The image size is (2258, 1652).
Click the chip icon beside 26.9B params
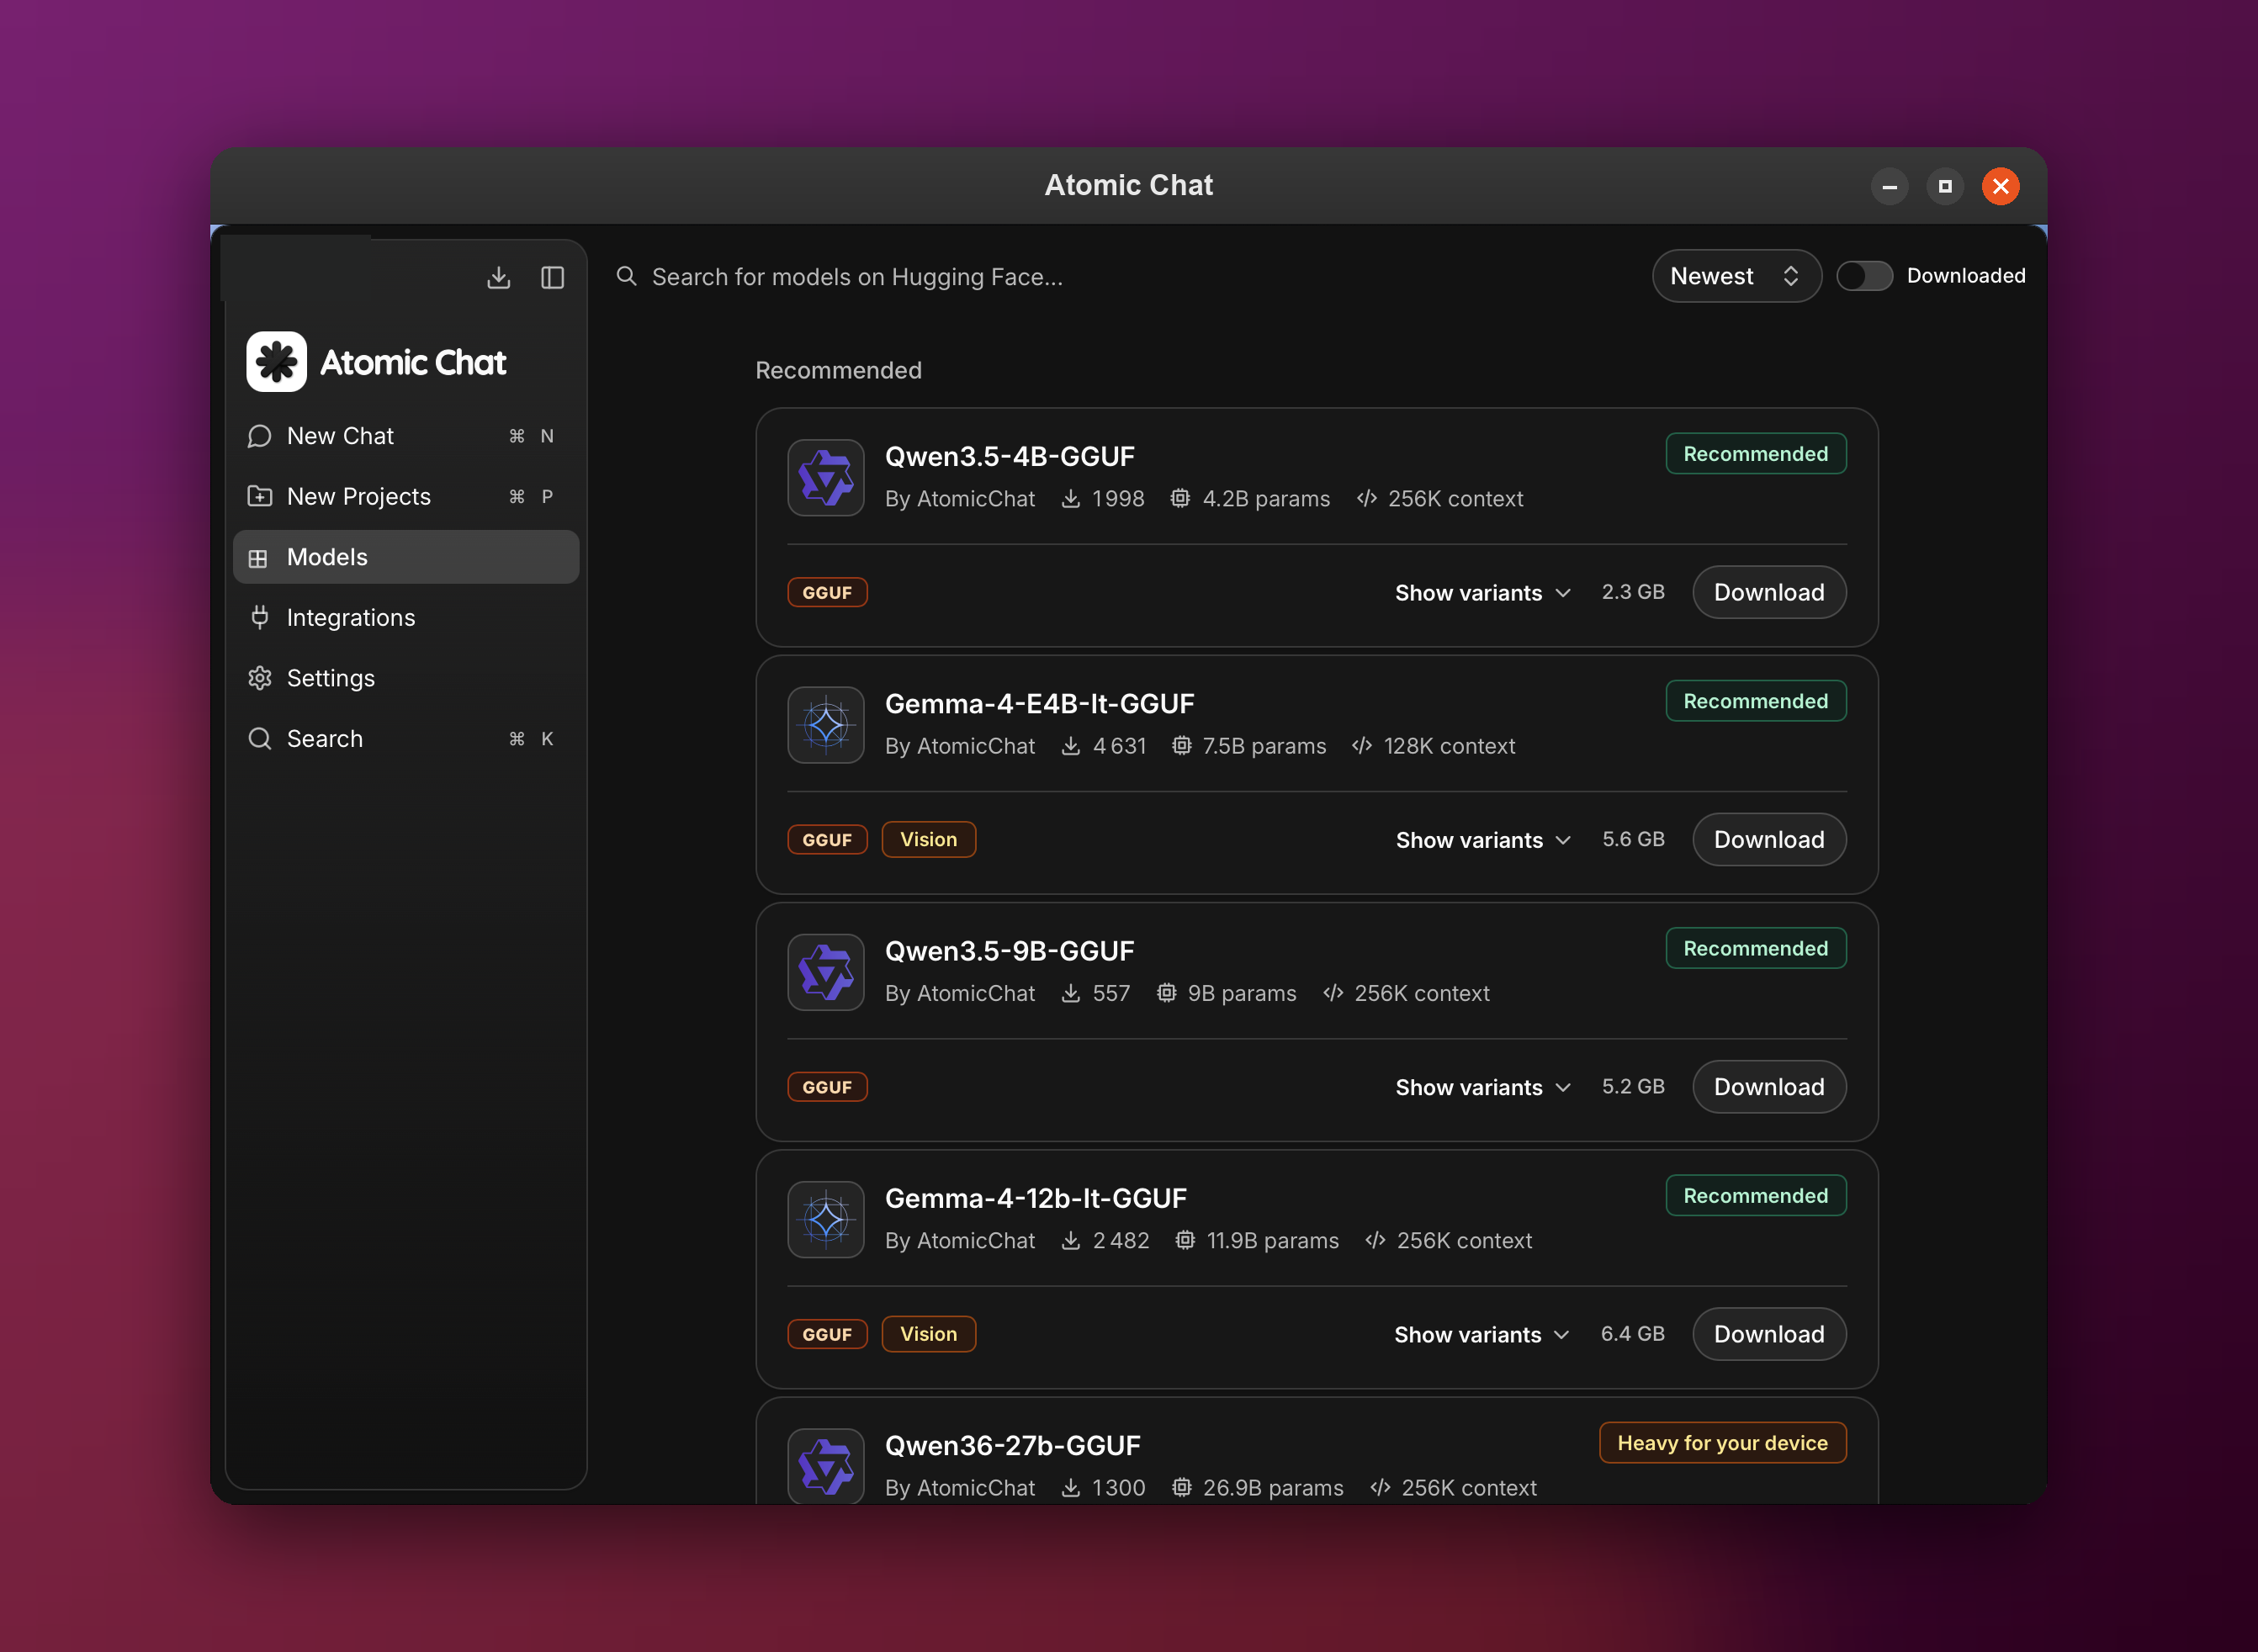click(1181, 1487)
